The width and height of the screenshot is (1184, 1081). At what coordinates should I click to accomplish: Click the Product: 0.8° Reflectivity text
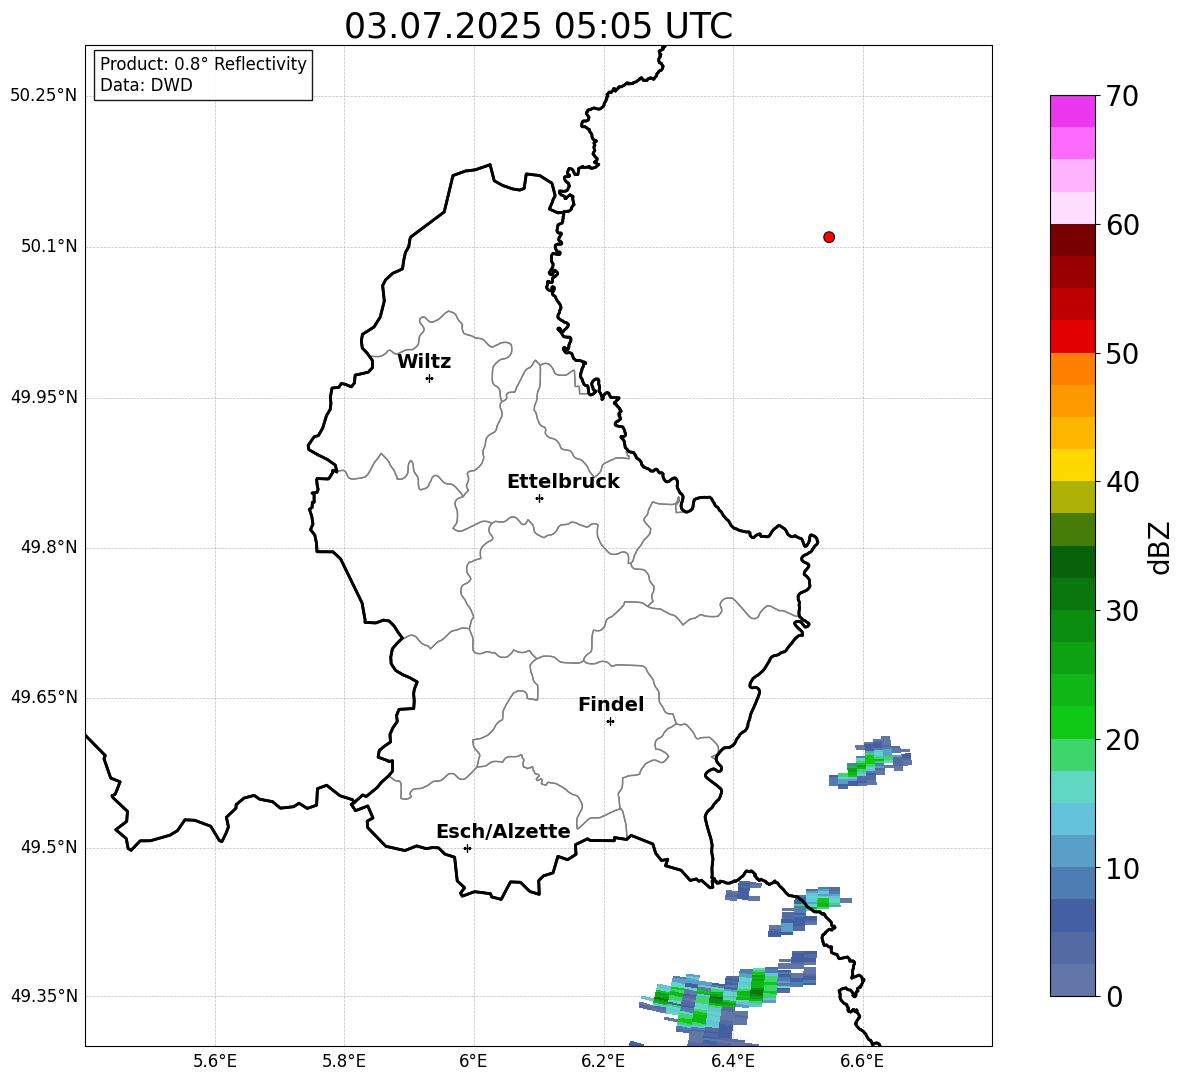pyautogui.click(x=203, y=63)
